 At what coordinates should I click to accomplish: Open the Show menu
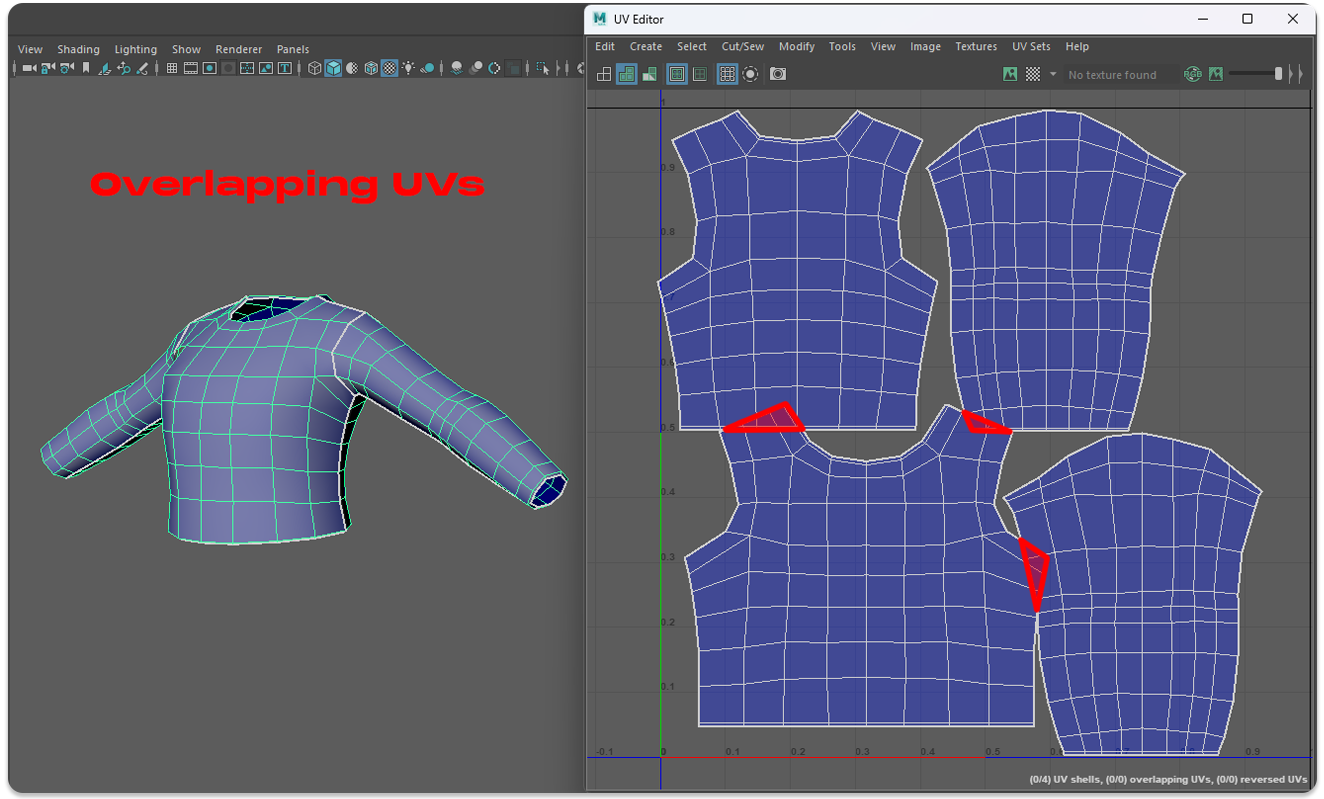(186, 49)
